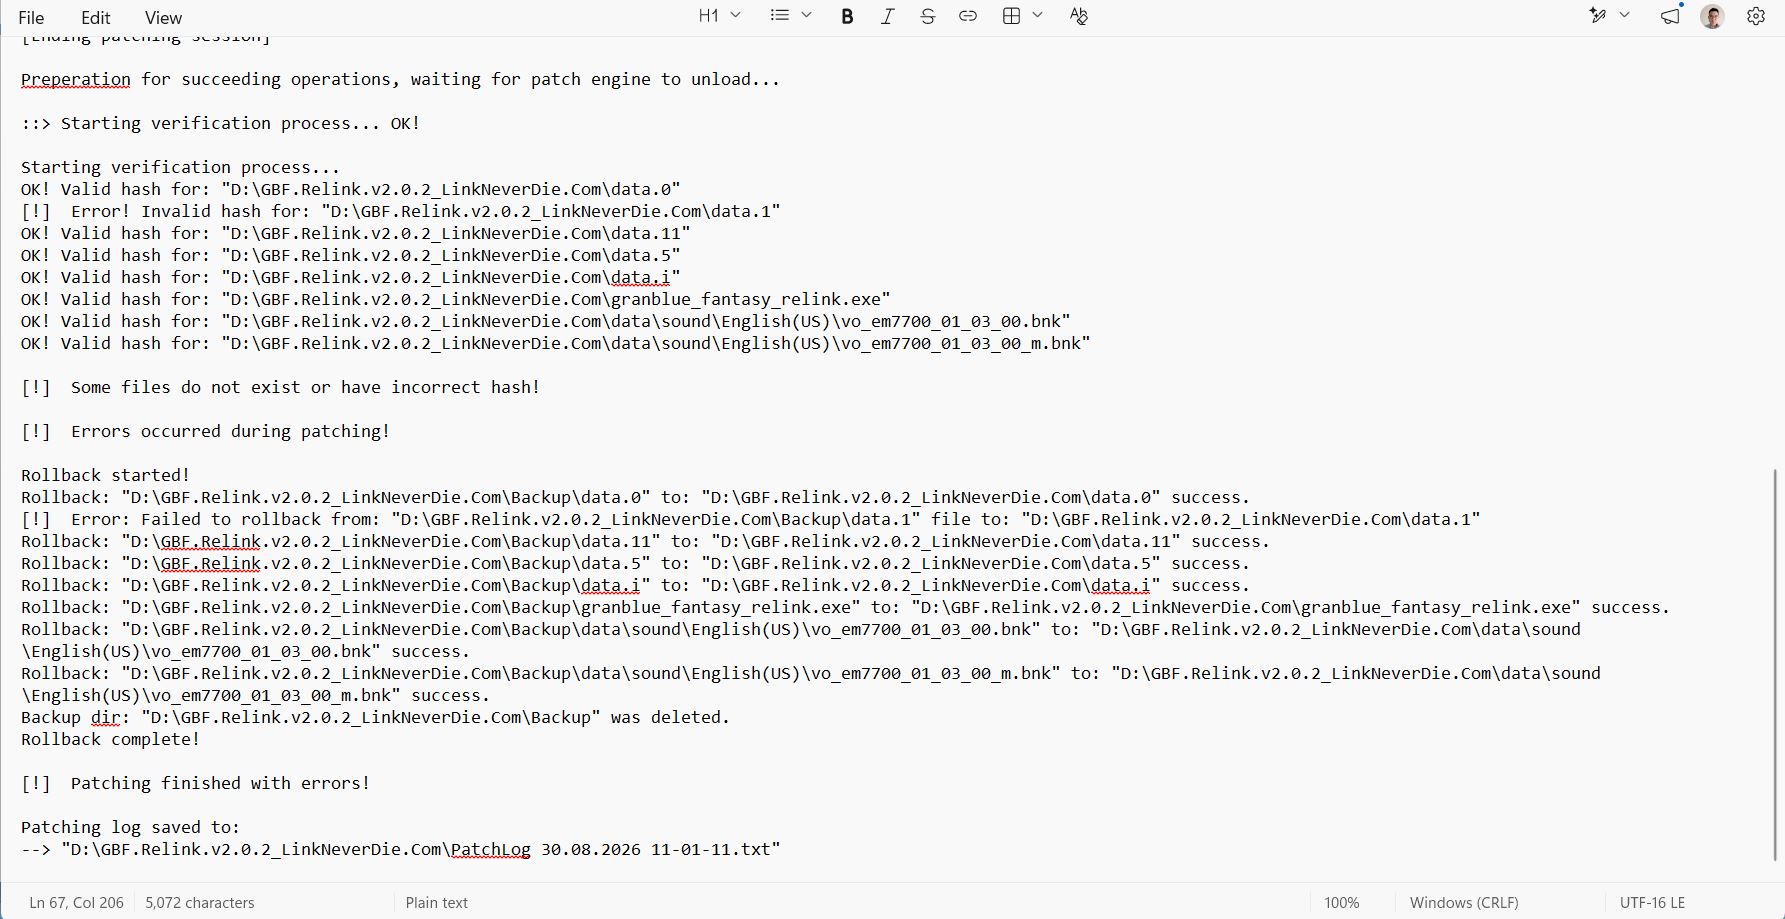Click the 5,072 characters count
This screenshot has width=1785, height=919.
(200, 902)
